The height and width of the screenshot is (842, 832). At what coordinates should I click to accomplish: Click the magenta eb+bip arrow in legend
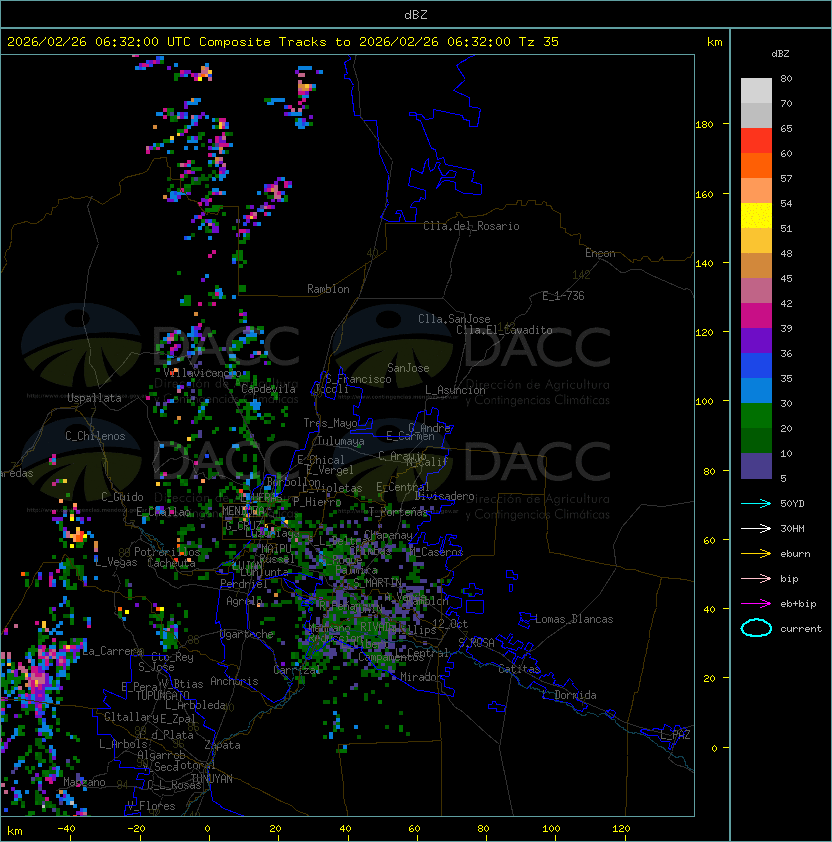756,604
